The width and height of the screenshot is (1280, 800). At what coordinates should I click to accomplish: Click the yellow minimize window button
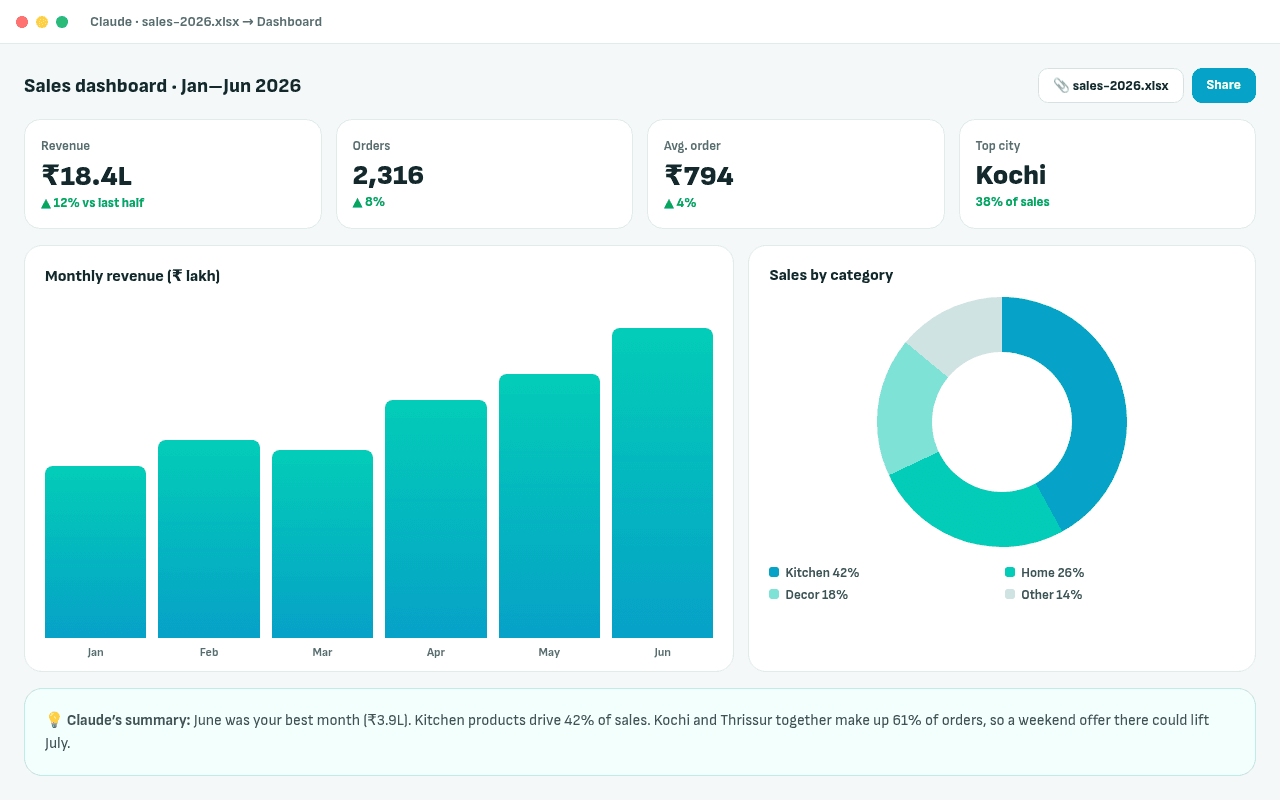coord(42,22)
